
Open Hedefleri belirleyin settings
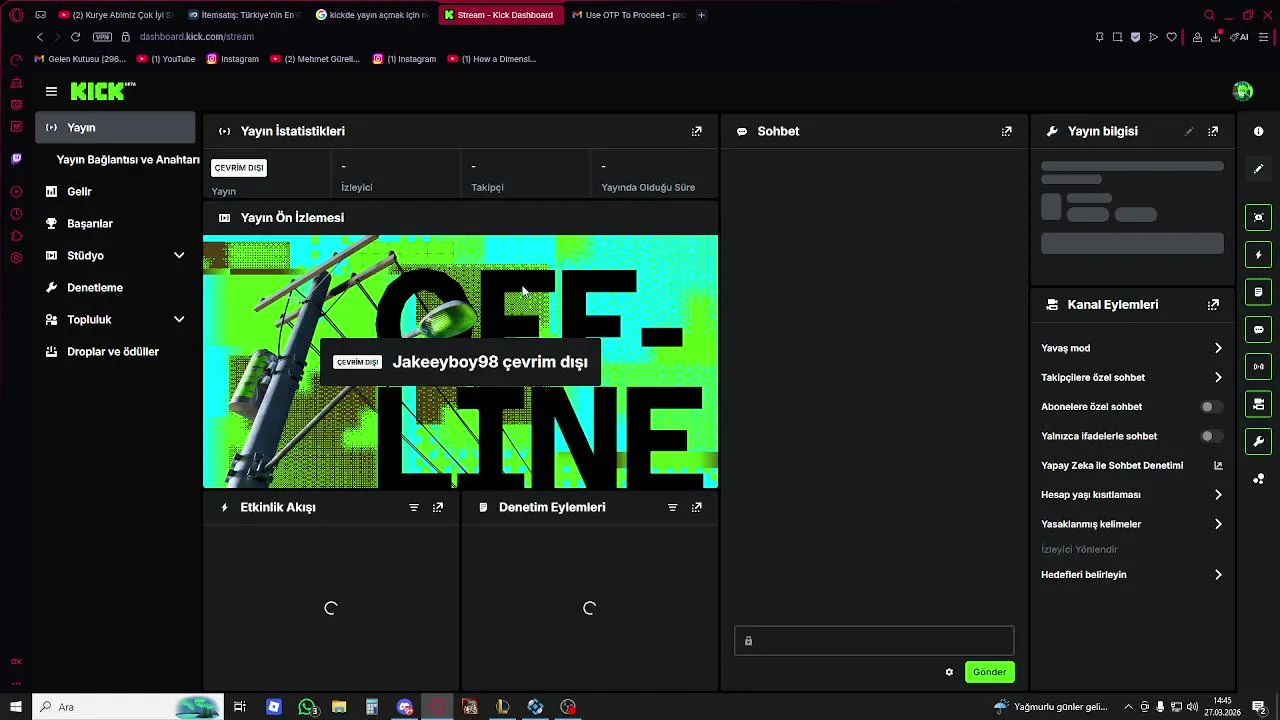point(1132,575)
